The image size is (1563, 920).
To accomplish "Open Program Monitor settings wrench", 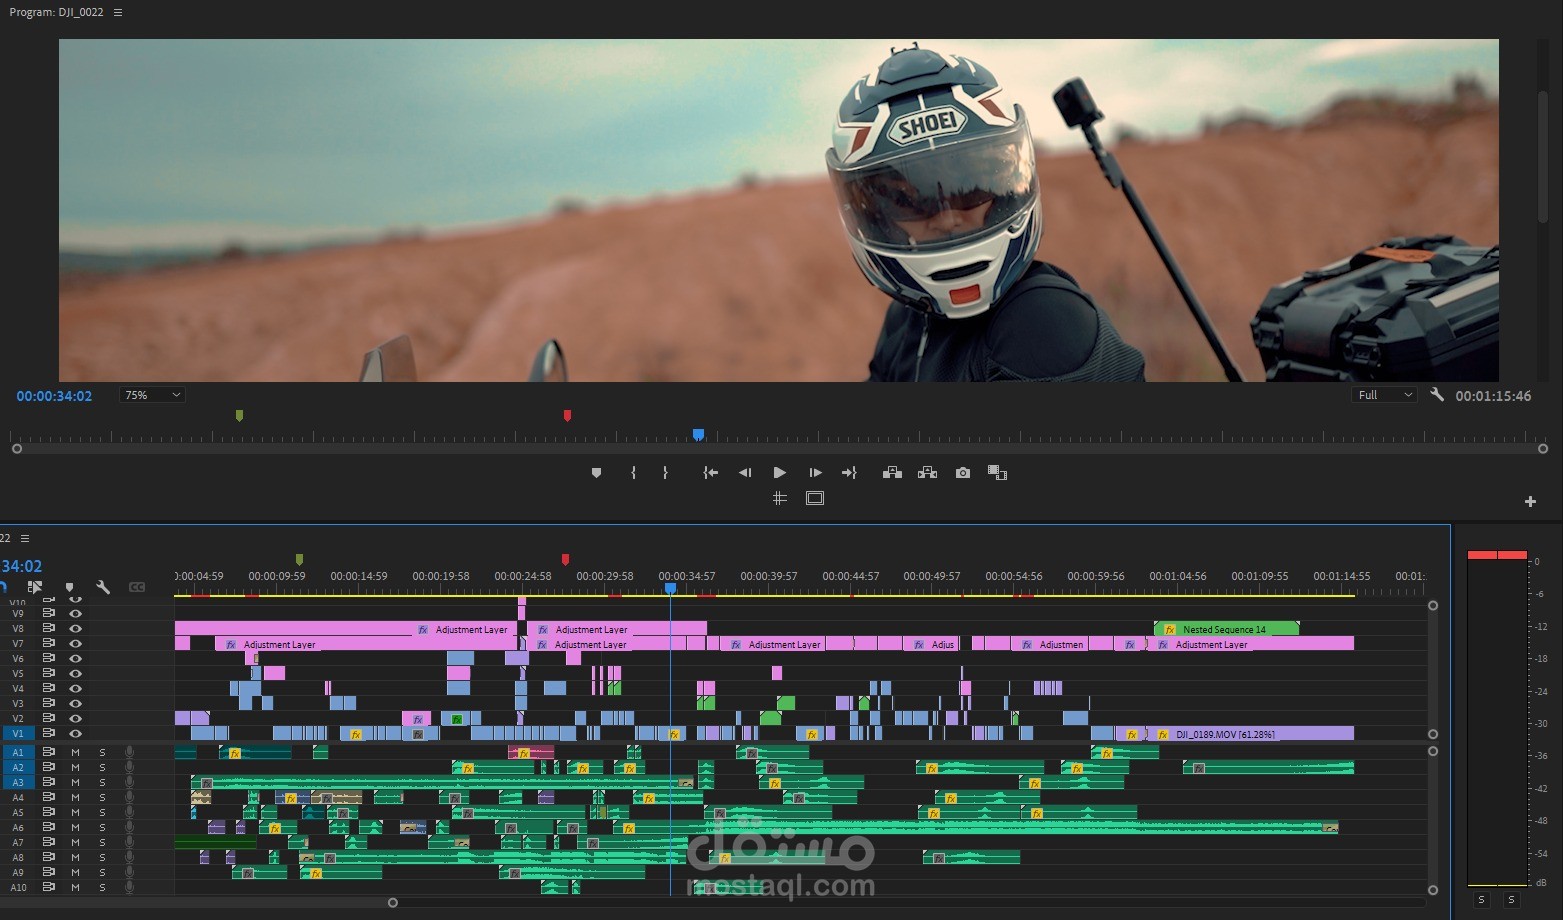I will point(1437,395).
